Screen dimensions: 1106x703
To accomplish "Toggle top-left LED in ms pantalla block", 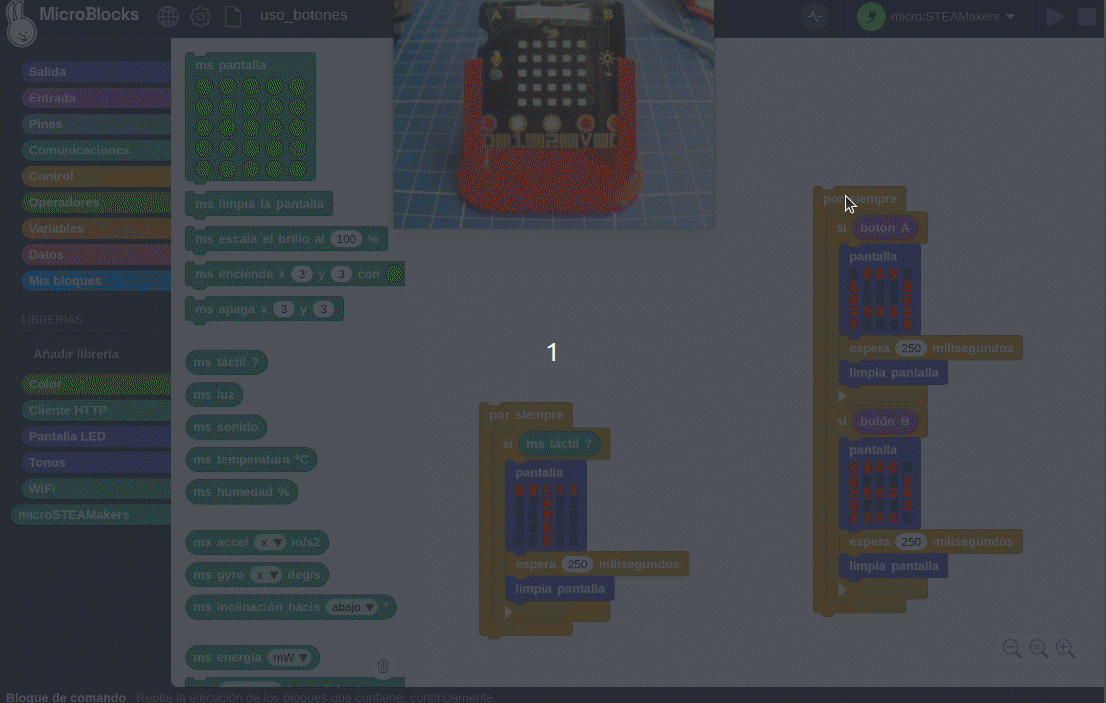I will coord(204,87).
